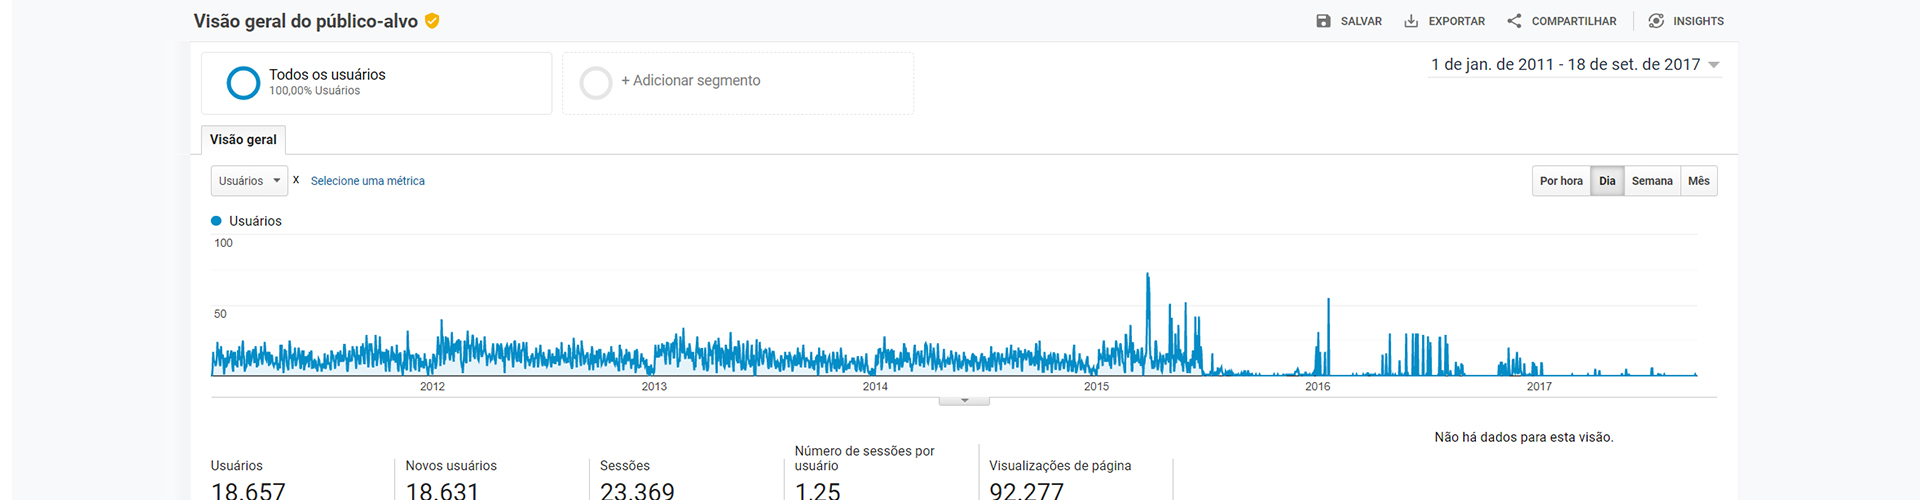Click + Adicionar segmento text
This screenshot has height=500, width=1920.
click(x=690, y=81)
